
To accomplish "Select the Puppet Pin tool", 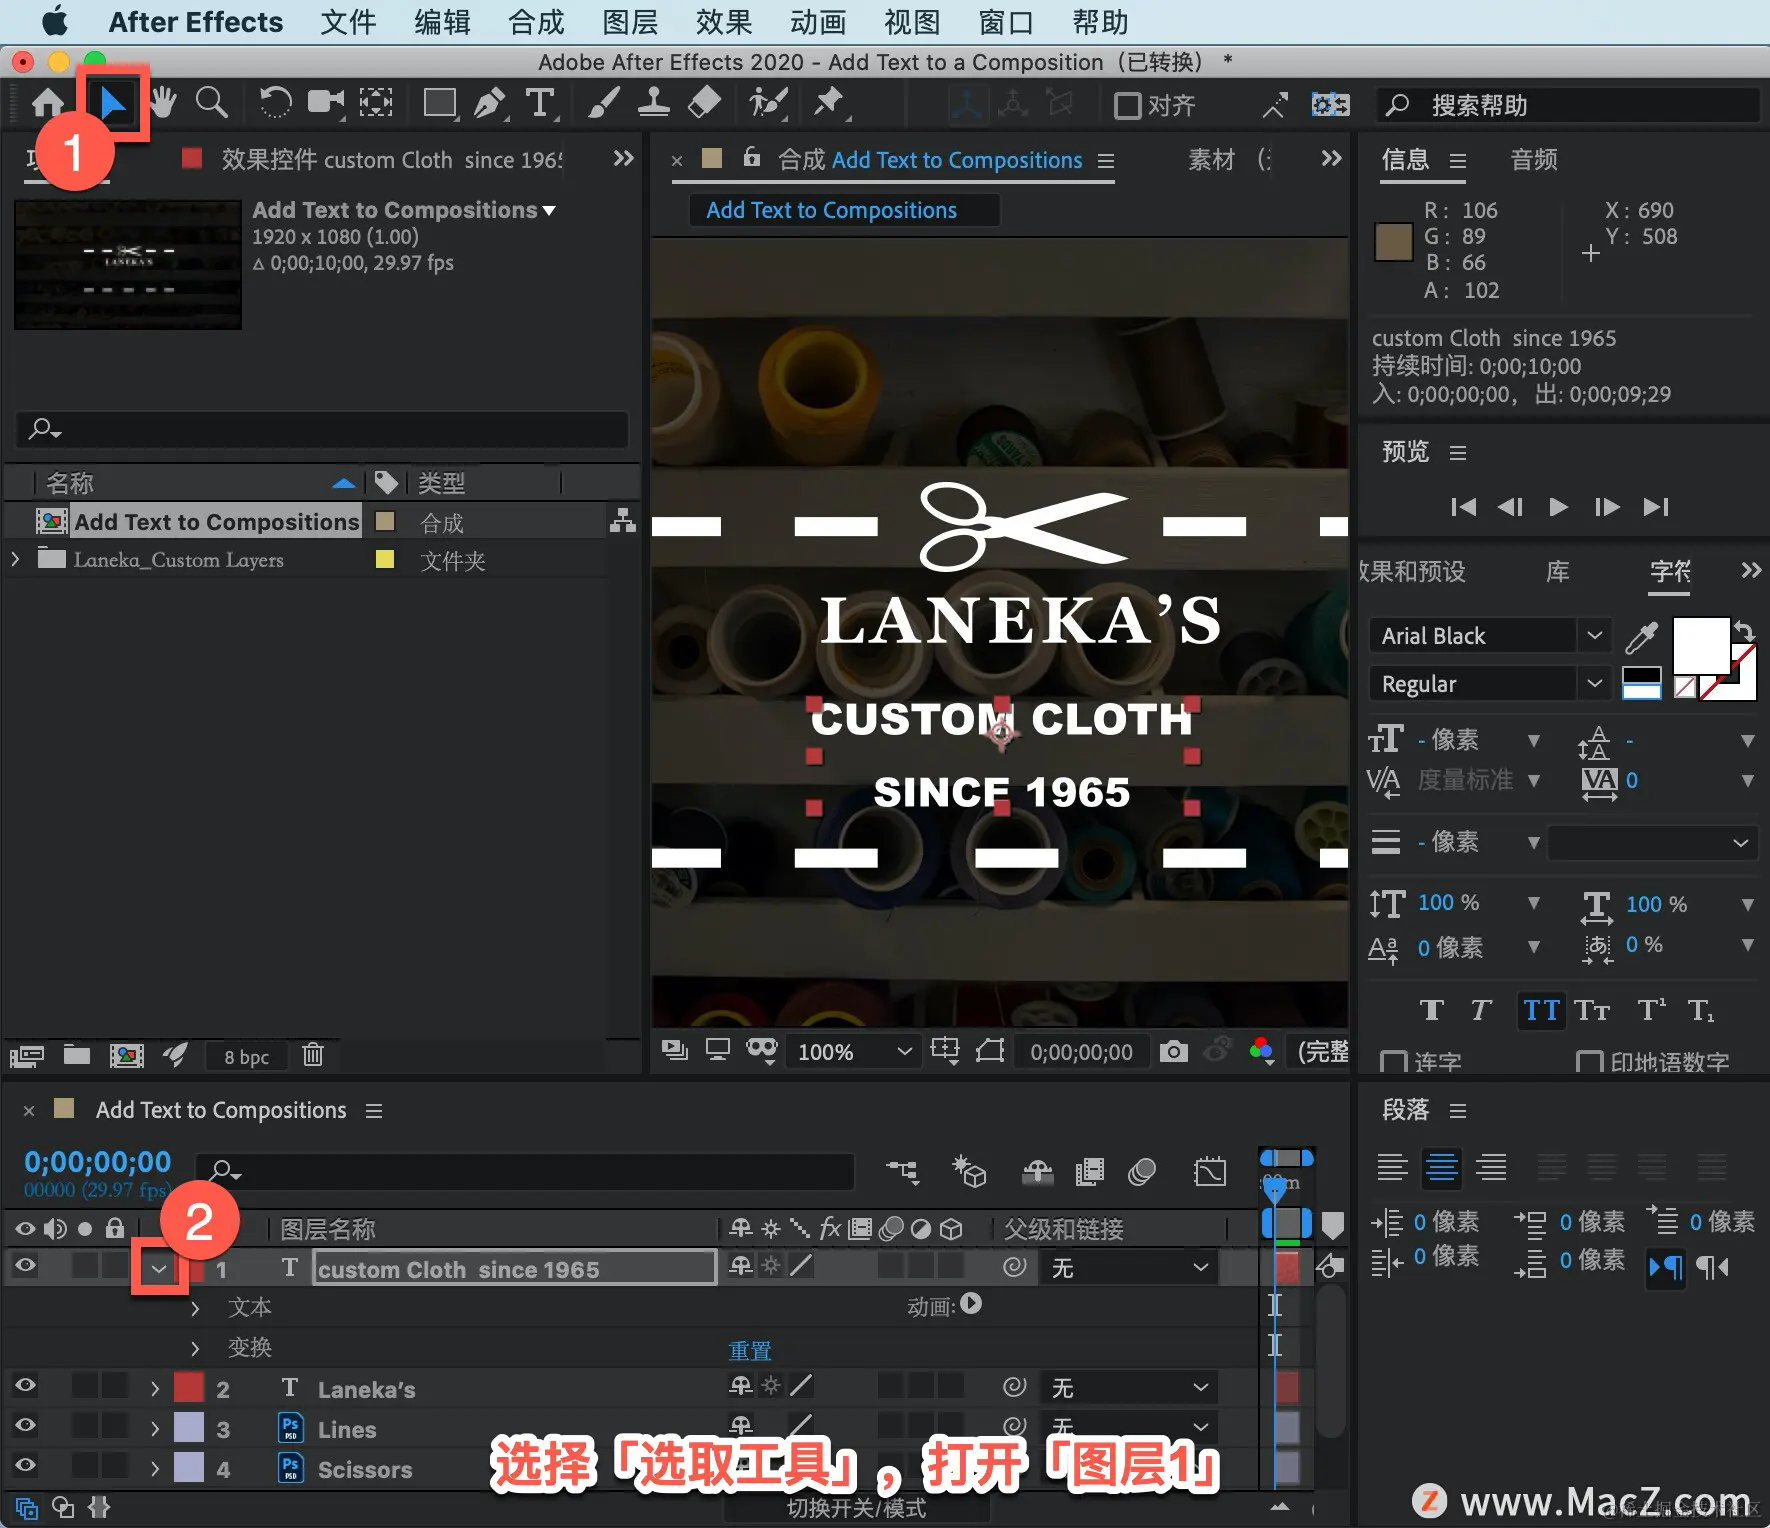I will pyautogui.click(x=828, y=103).
